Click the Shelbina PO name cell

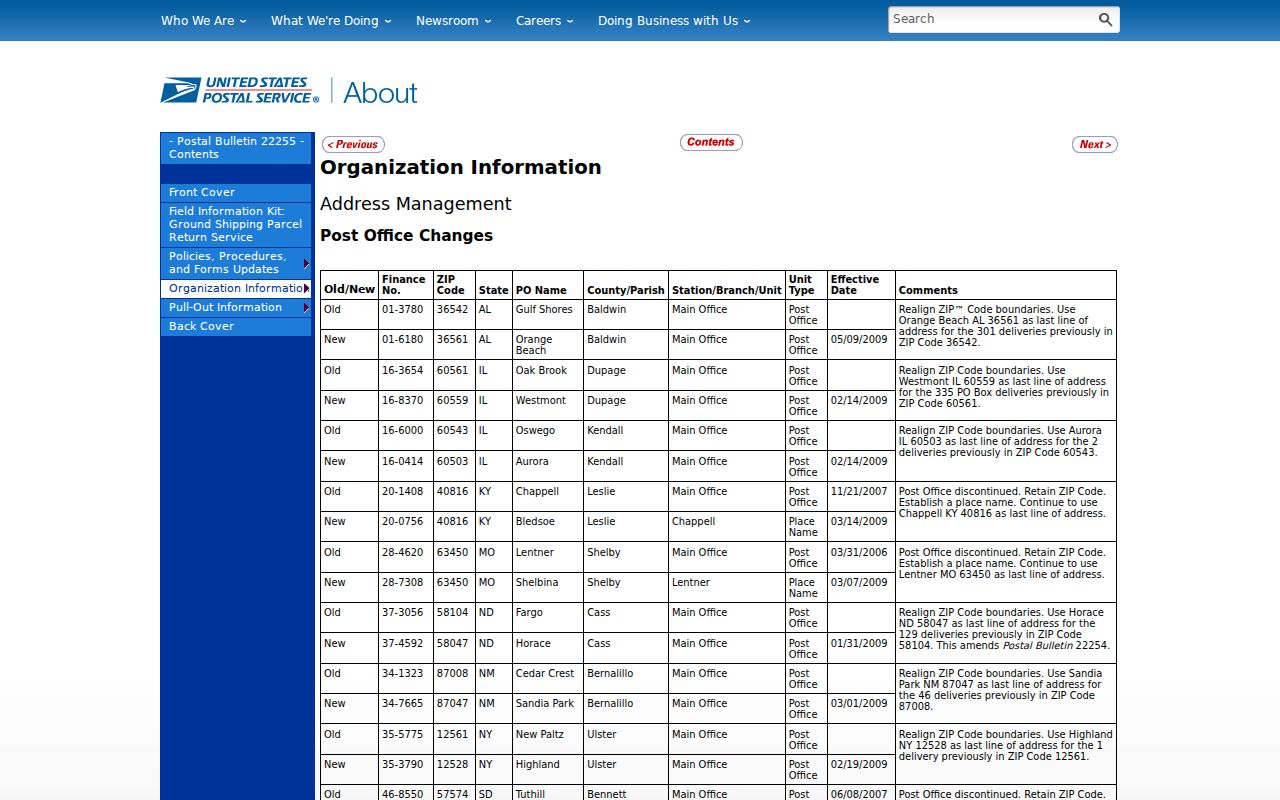(x=547, y=587)
